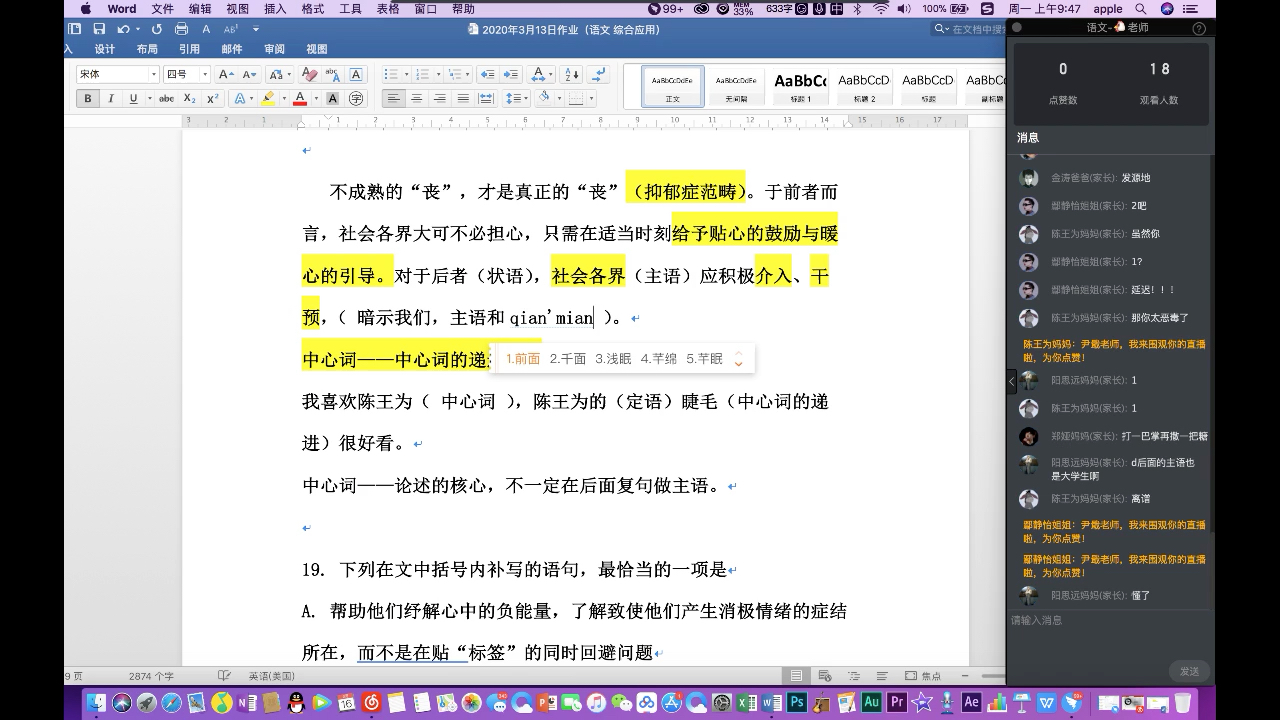Select the pinyin guide (字) icon
The height and width of the screenshot is (720, 1280).
click(x=356, y=98)
